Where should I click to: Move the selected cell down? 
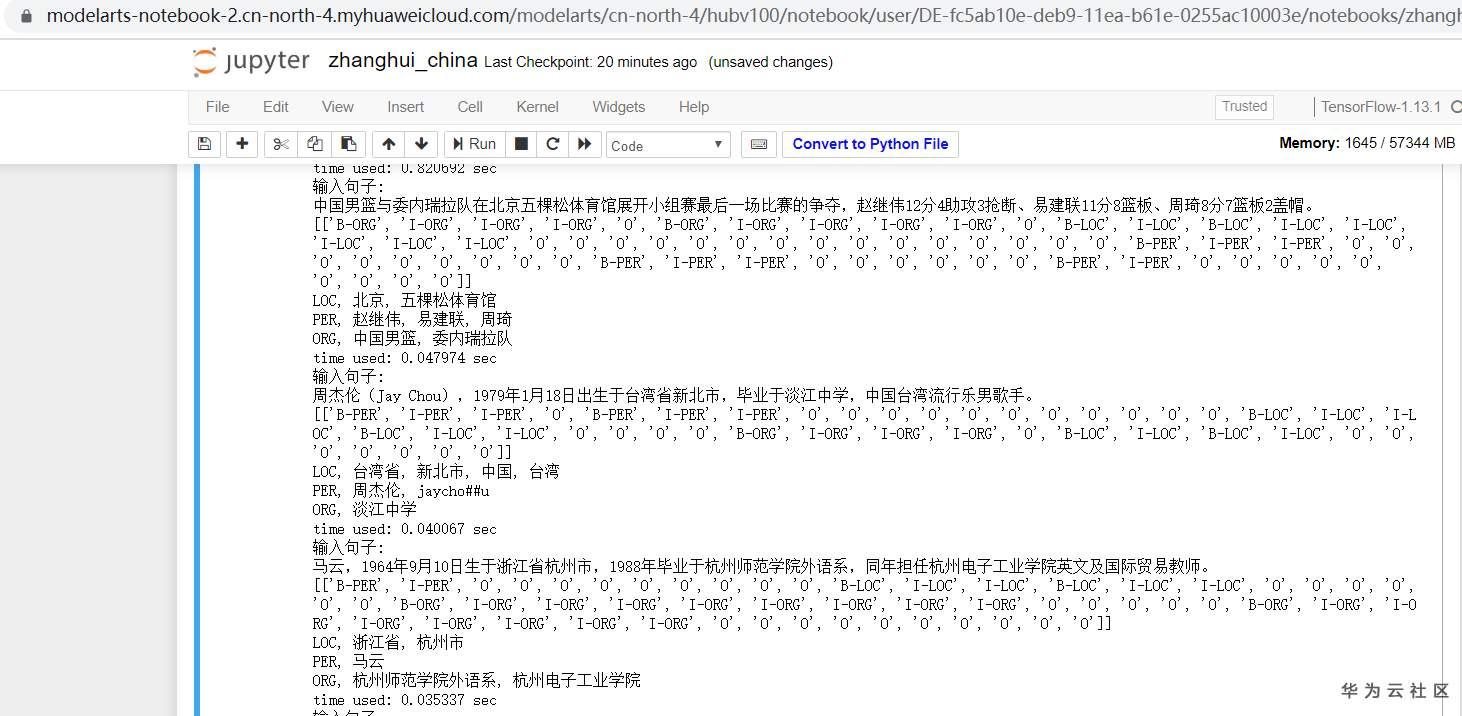tap(420, 143)
